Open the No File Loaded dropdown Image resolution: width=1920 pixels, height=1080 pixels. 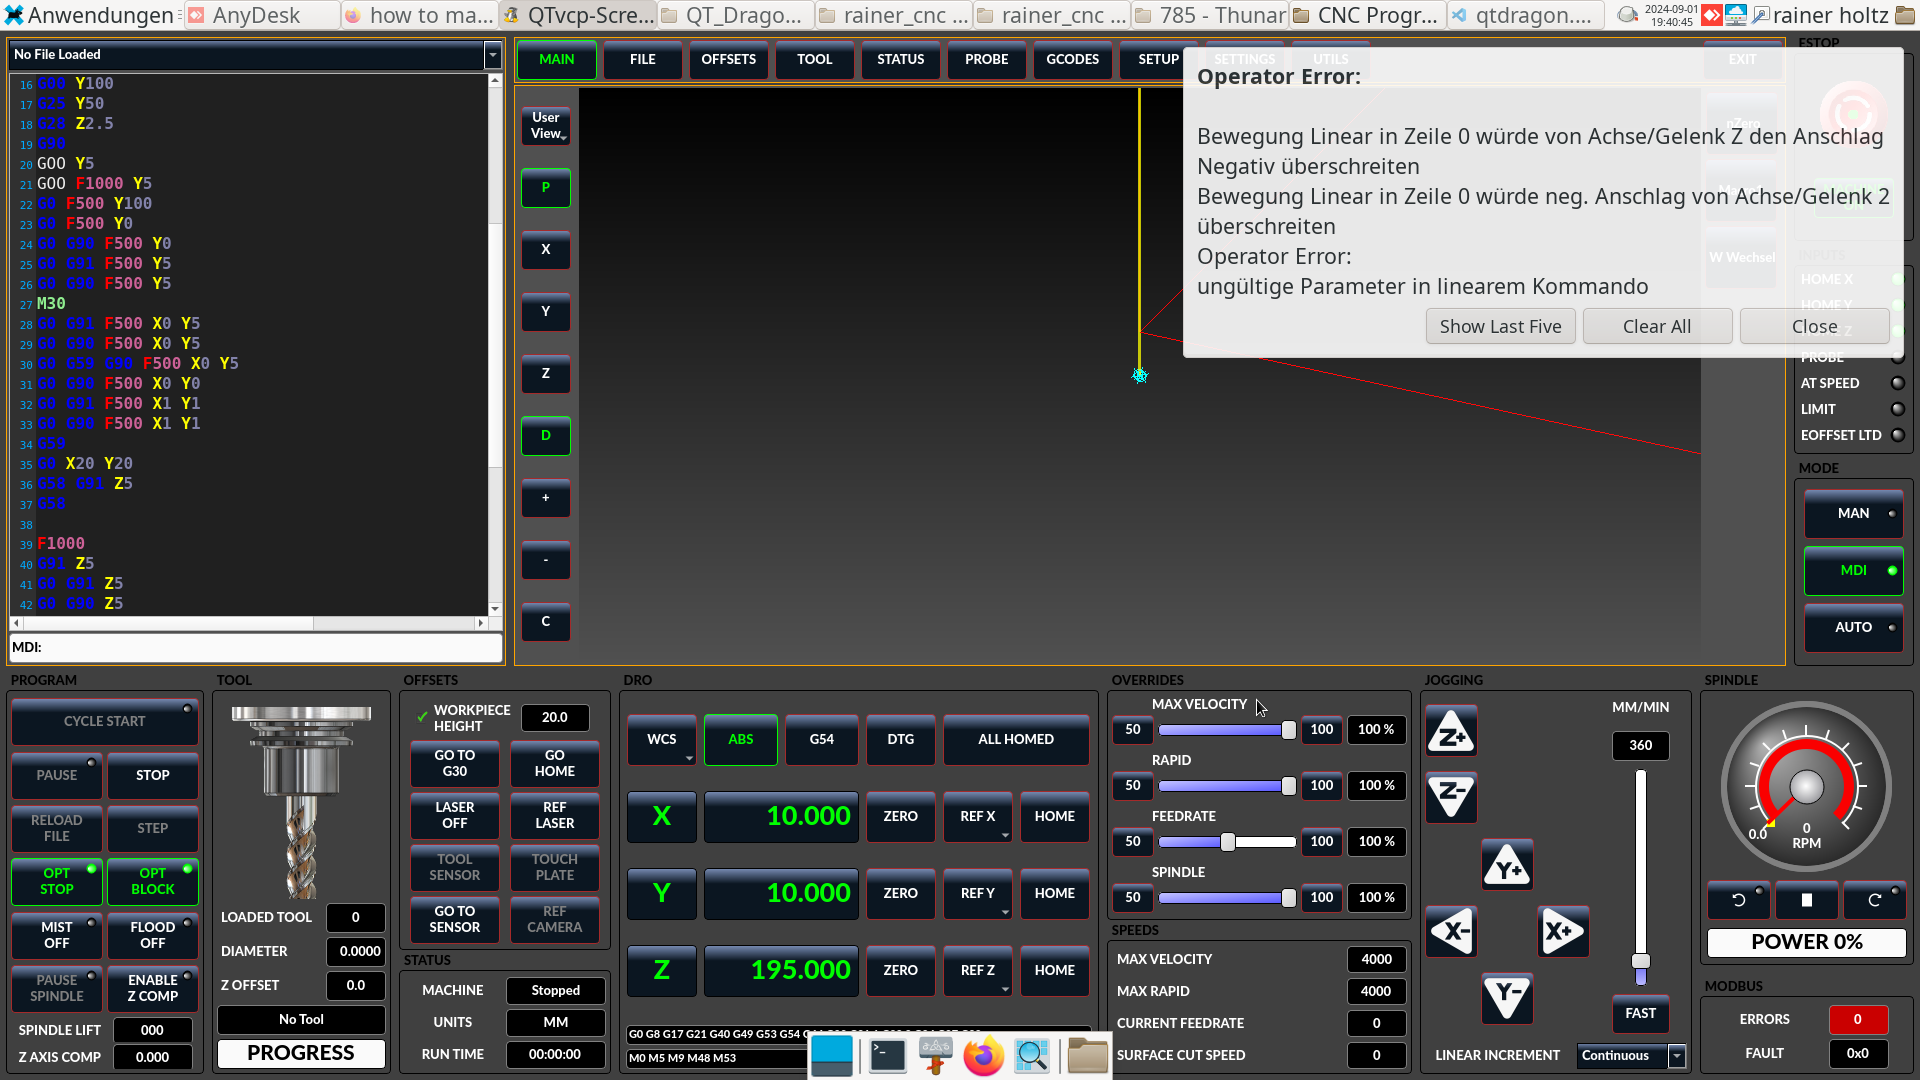tap(492, 55)
